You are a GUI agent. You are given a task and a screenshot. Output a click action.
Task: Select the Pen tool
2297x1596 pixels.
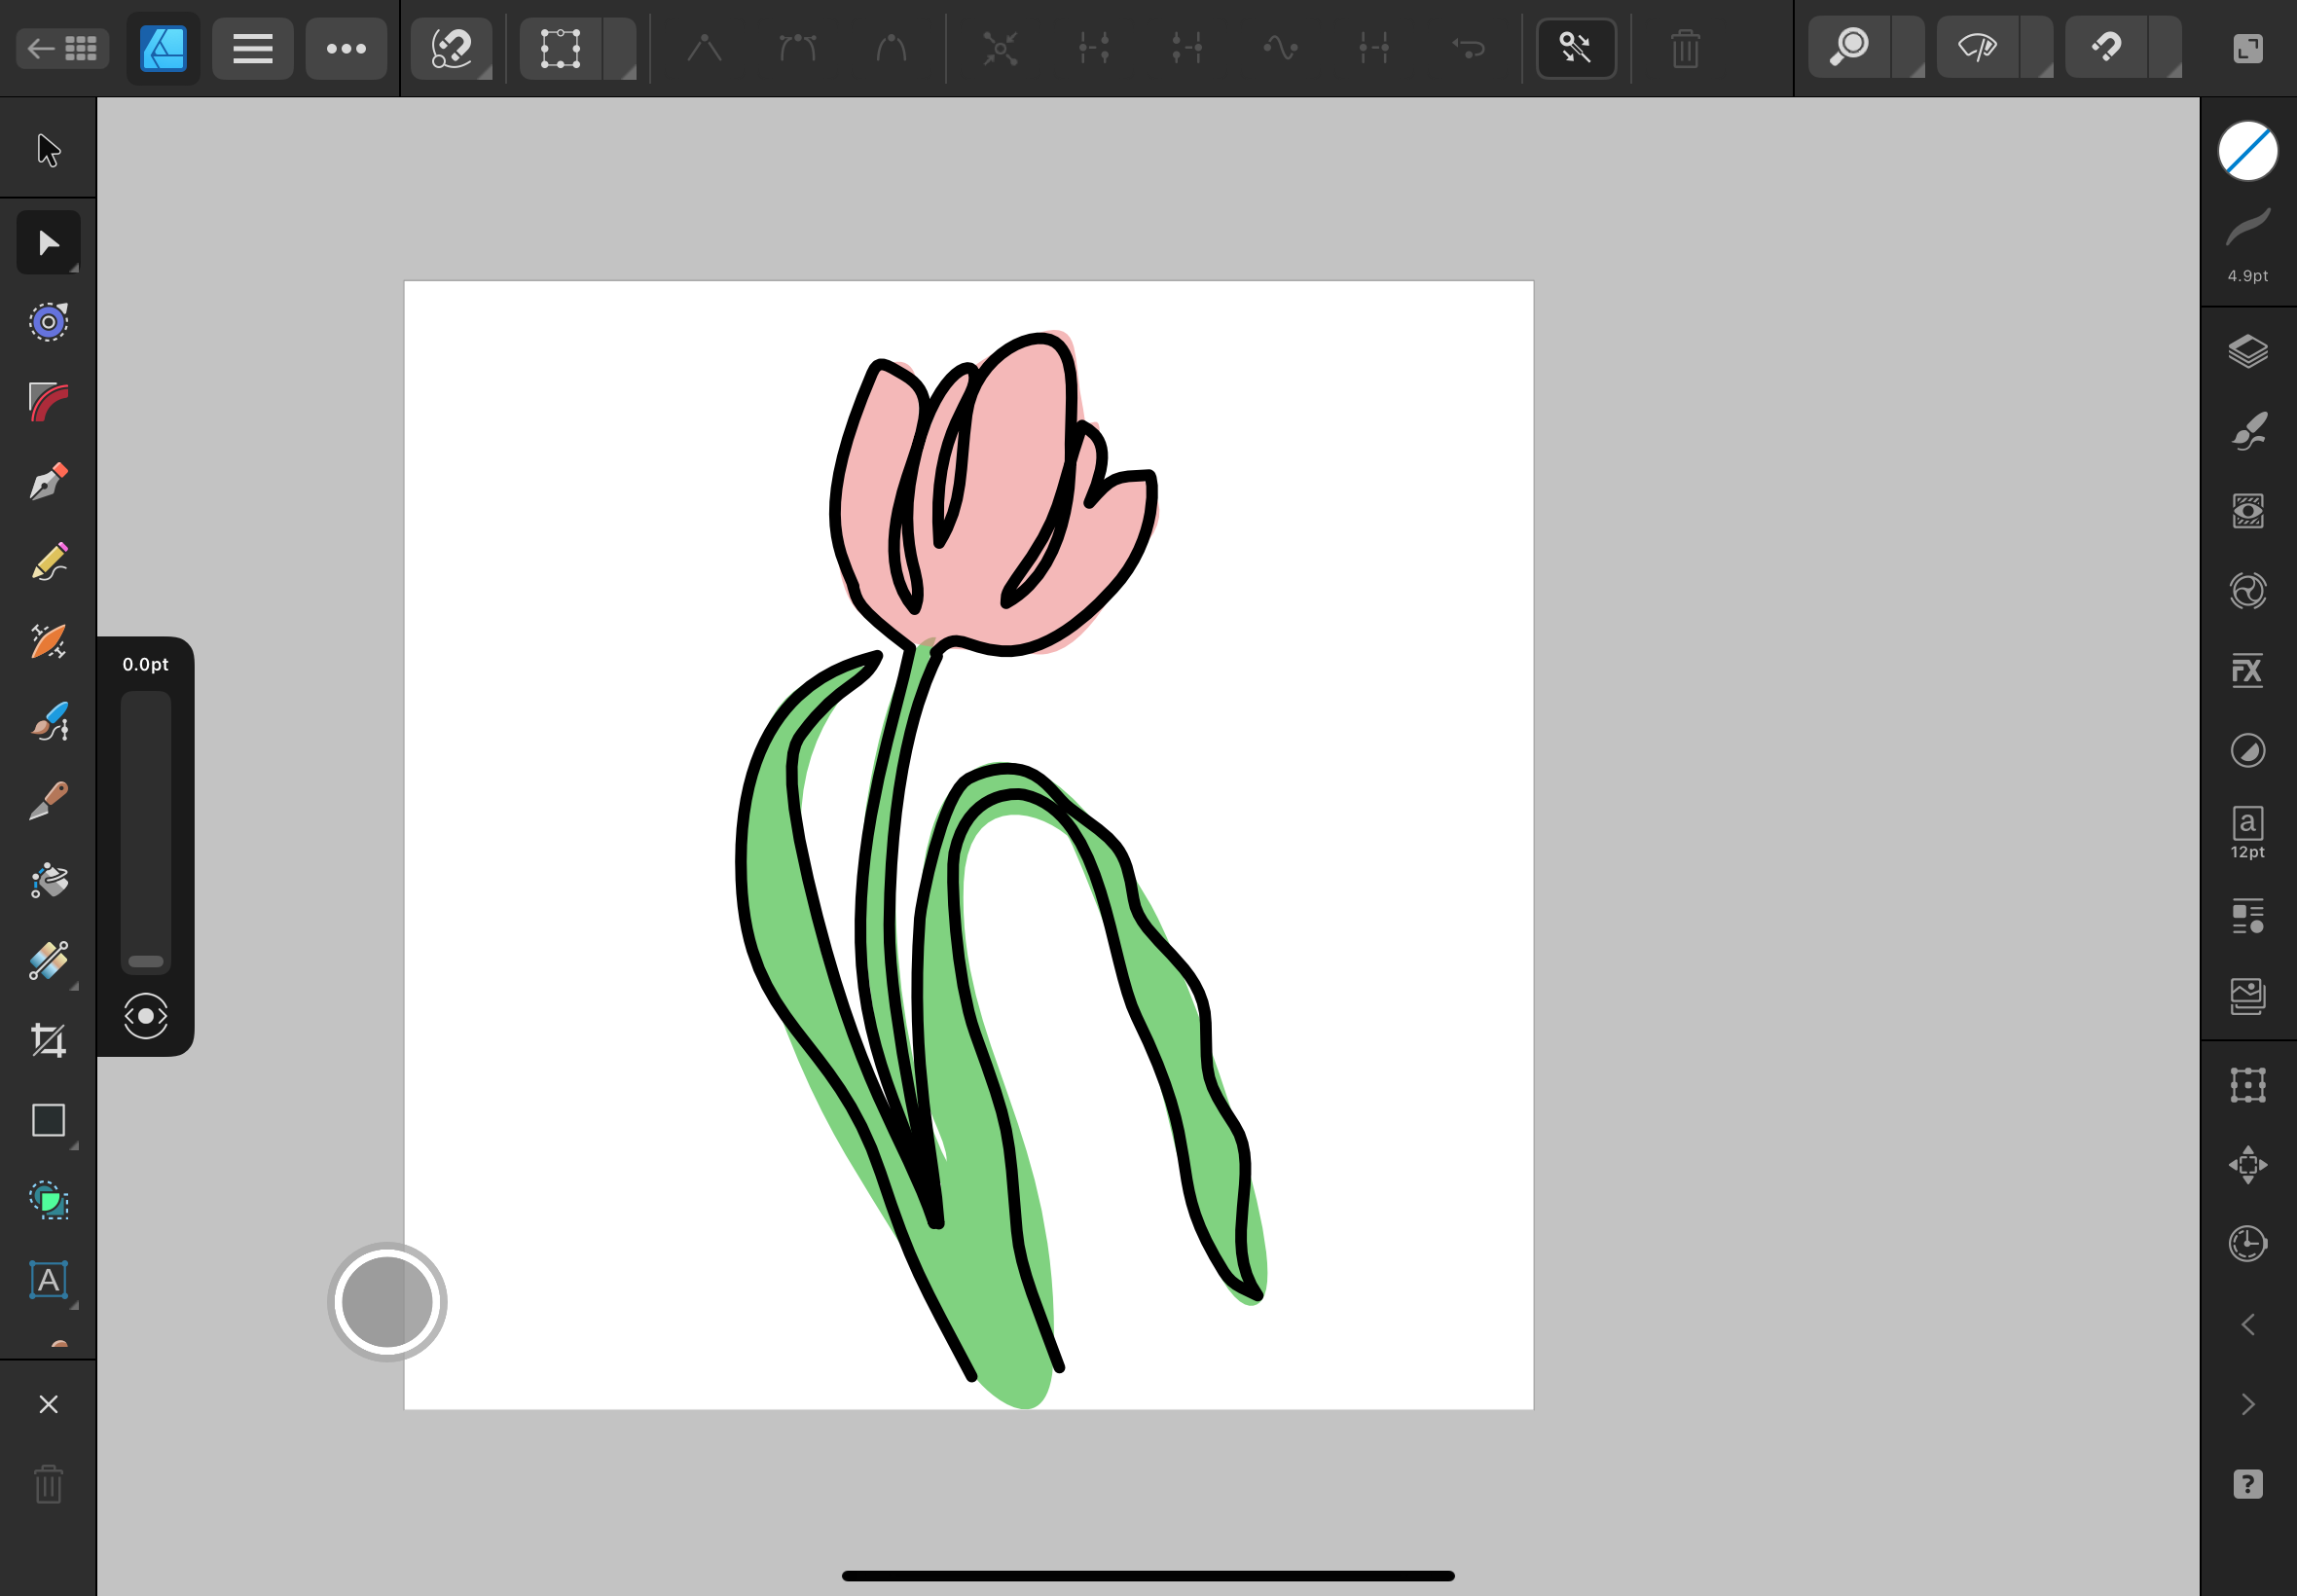[48, 482]
